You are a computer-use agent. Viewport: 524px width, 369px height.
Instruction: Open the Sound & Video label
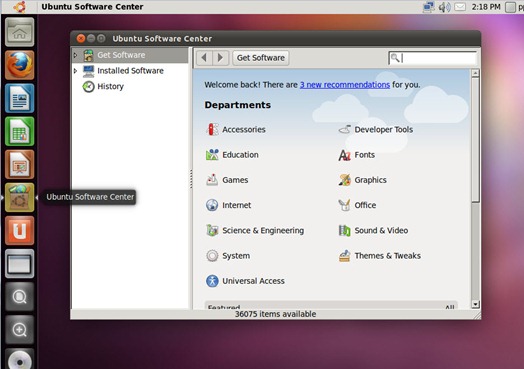click(381, 230)
